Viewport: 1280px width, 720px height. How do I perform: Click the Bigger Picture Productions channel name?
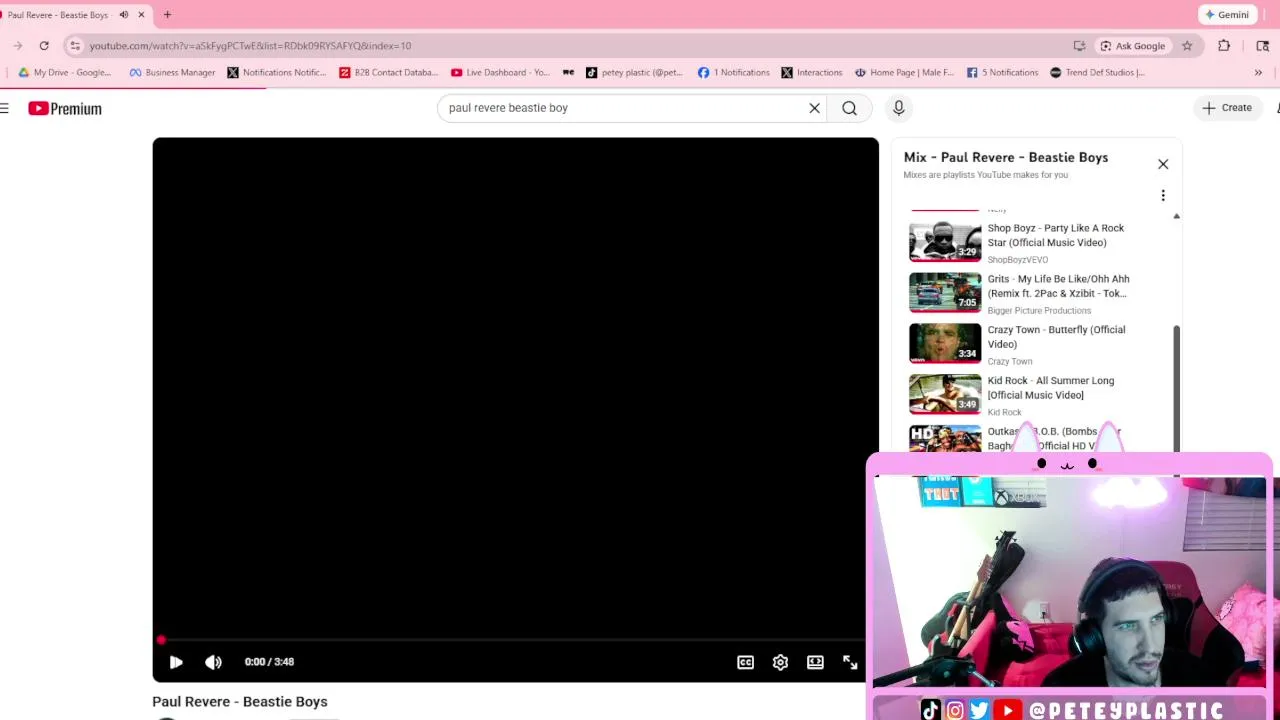(x=1039, y=311)
